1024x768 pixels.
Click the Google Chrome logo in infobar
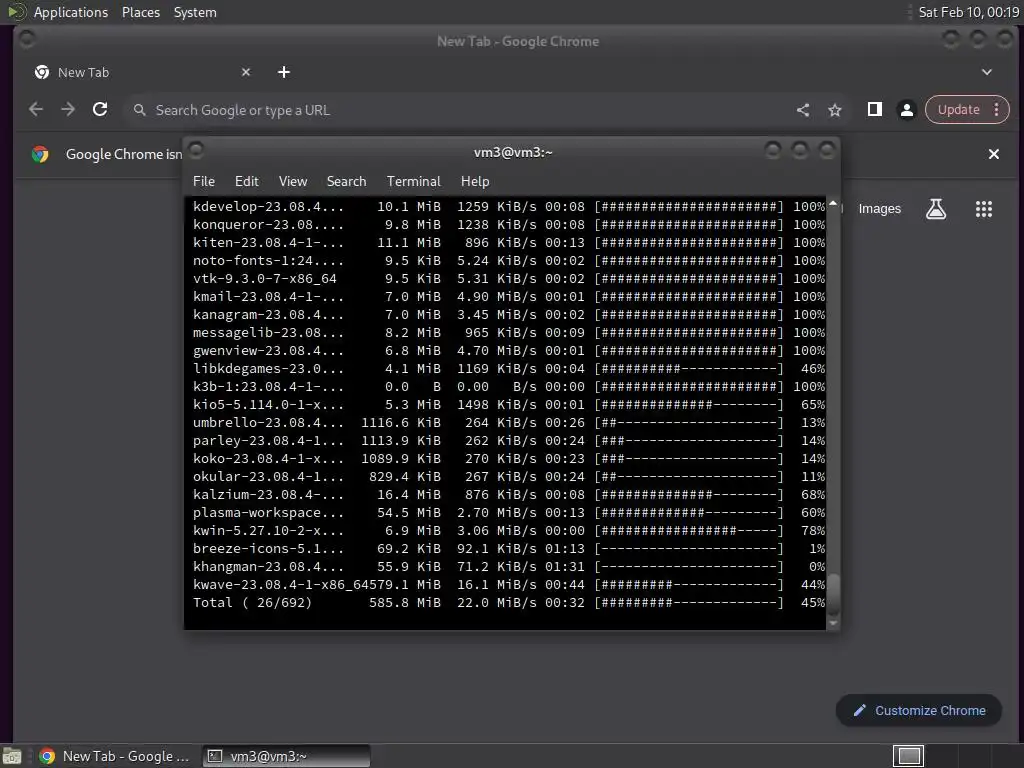(40, 154)
